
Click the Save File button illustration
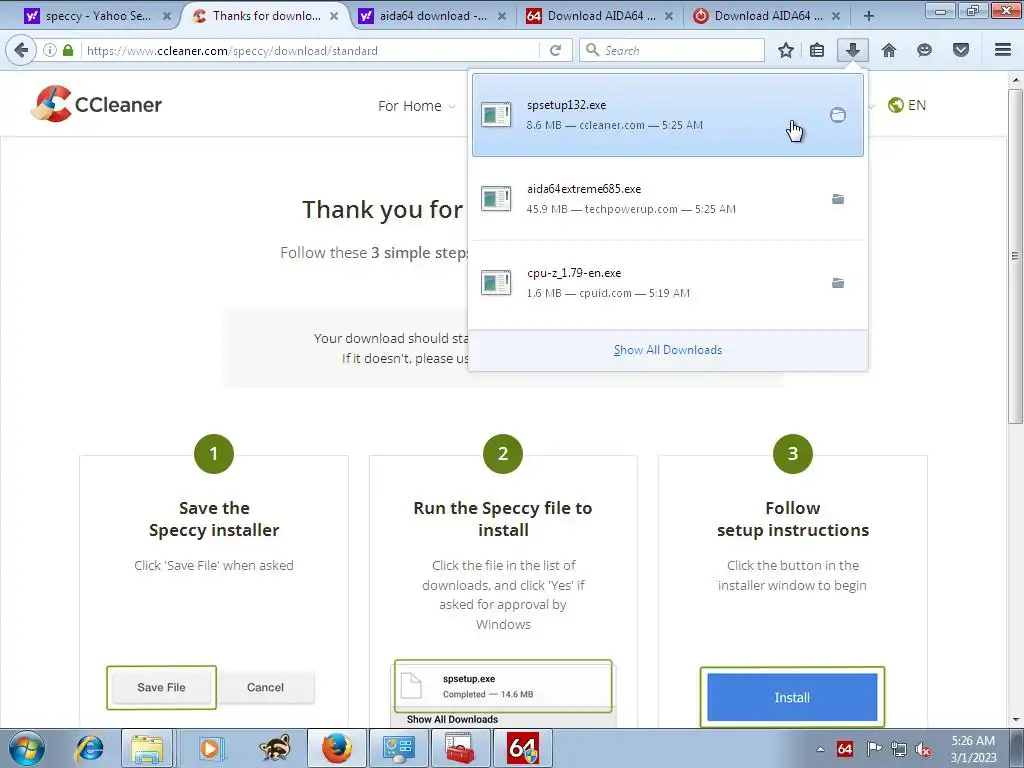point(161,687)
